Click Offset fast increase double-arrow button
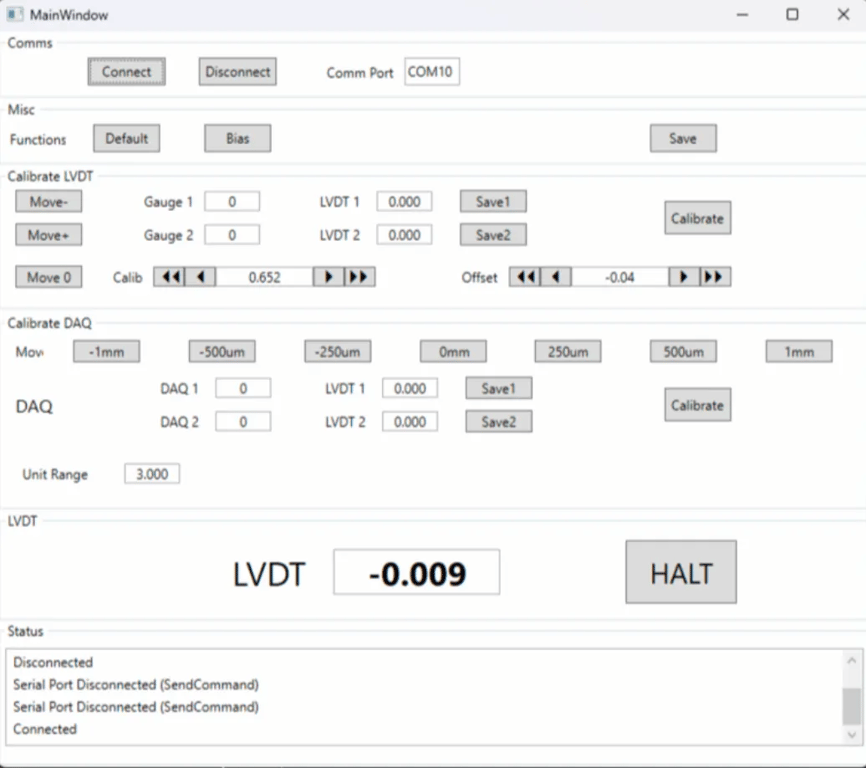 pyautogui.click(x=715, y=277)
